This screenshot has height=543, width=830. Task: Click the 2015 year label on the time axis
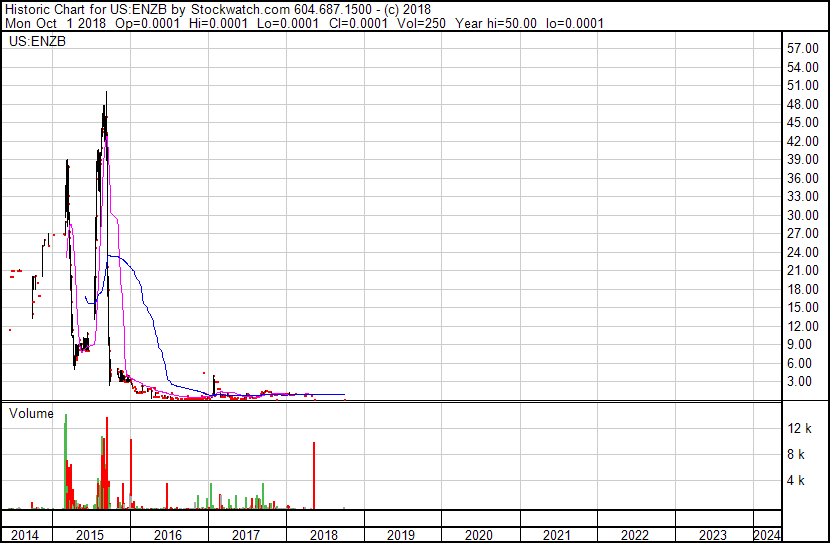point(90,535)
